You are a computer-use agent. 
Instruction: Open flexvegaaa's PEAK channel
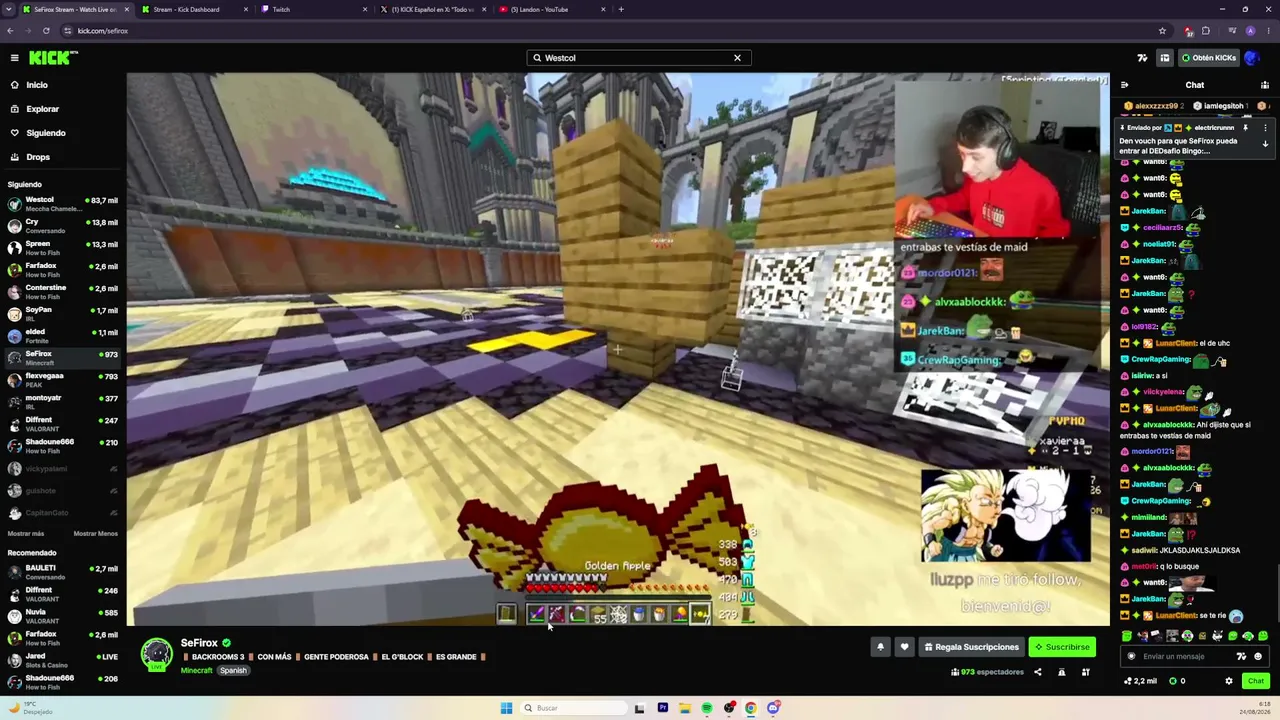point(63,380)
